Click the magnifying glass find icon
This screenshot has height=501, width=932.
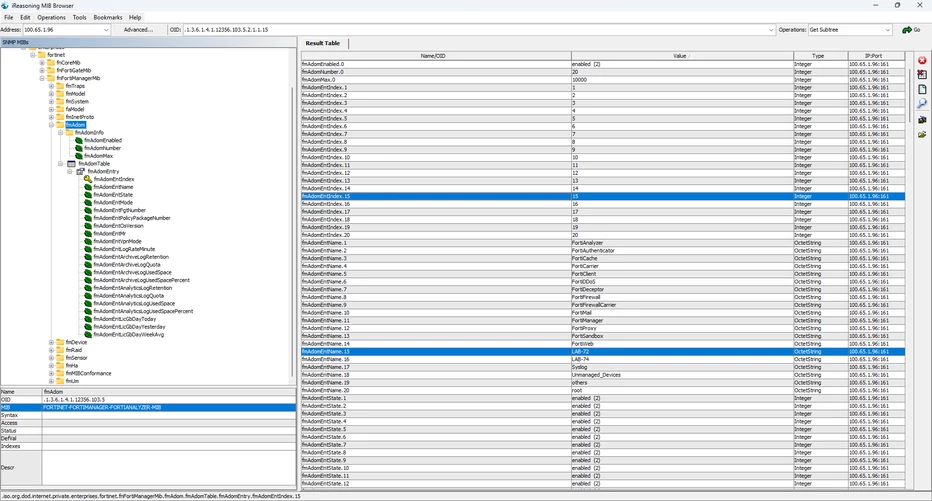pyautogui.click(x=922, y=103)
